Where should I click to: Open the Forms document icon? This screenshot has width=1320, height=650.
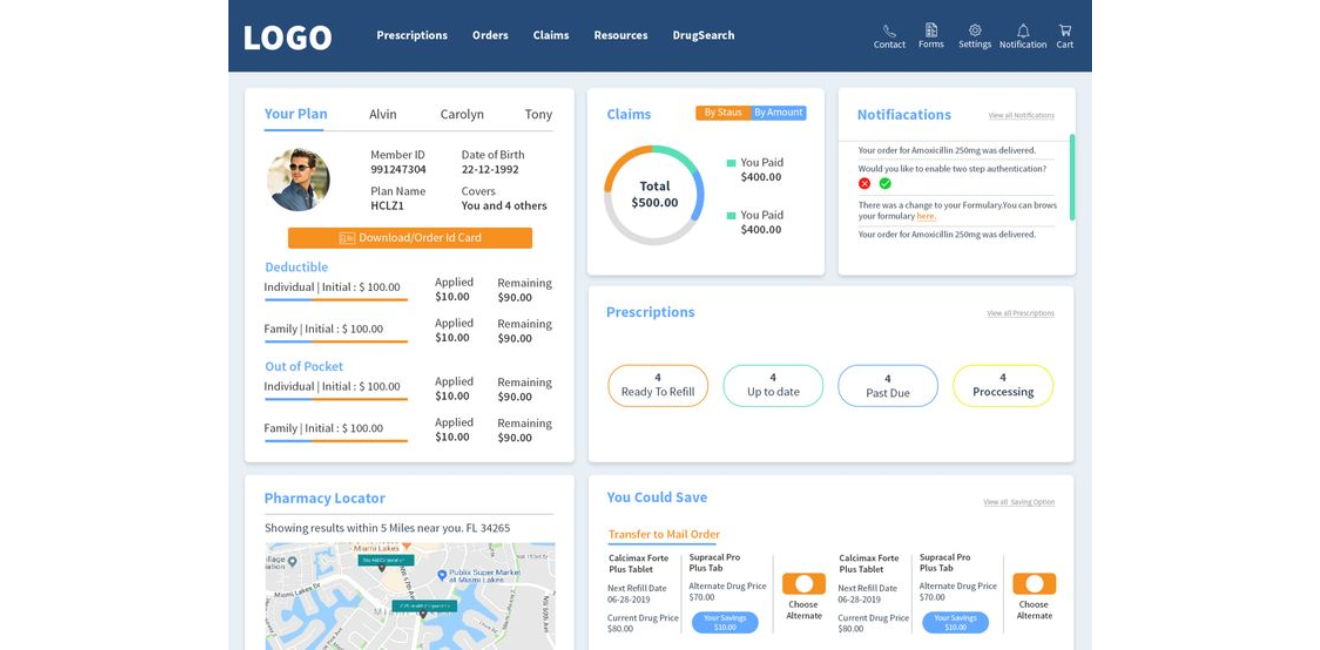(931, 30)
